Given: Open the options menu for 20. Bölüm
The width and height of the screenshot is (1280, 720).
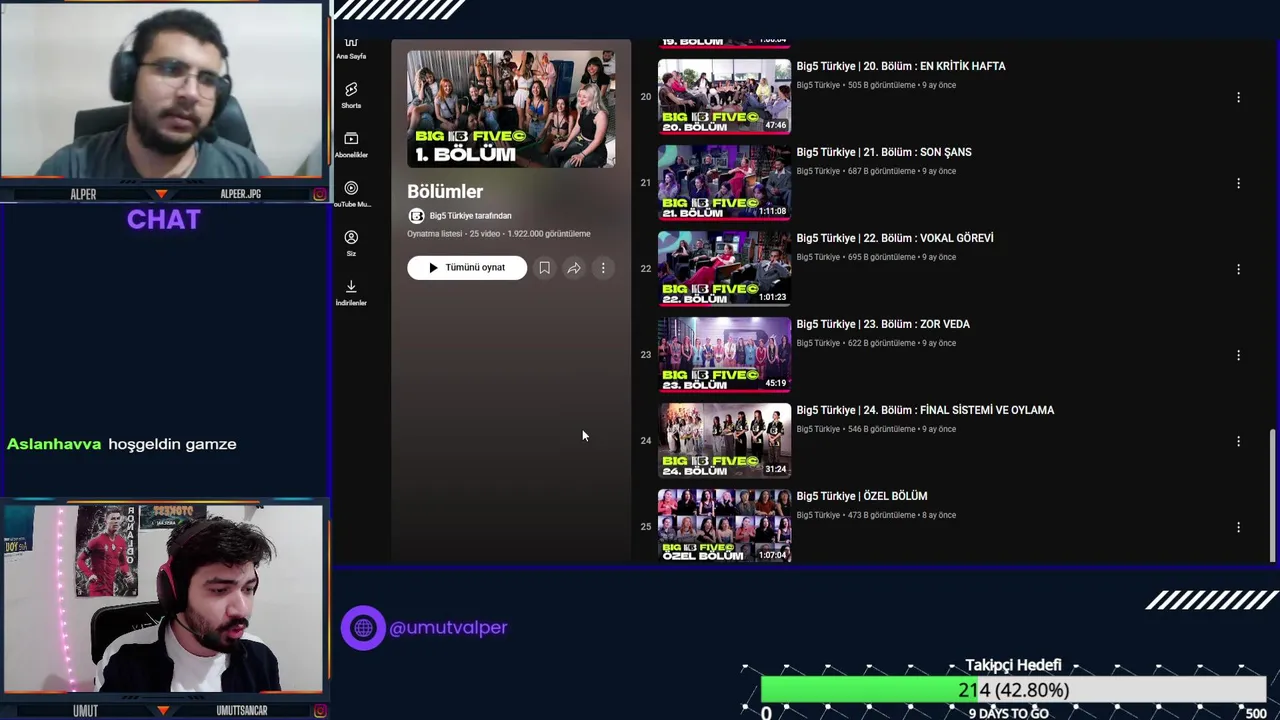Looking at the screenshot, I should coord(1238,97).
